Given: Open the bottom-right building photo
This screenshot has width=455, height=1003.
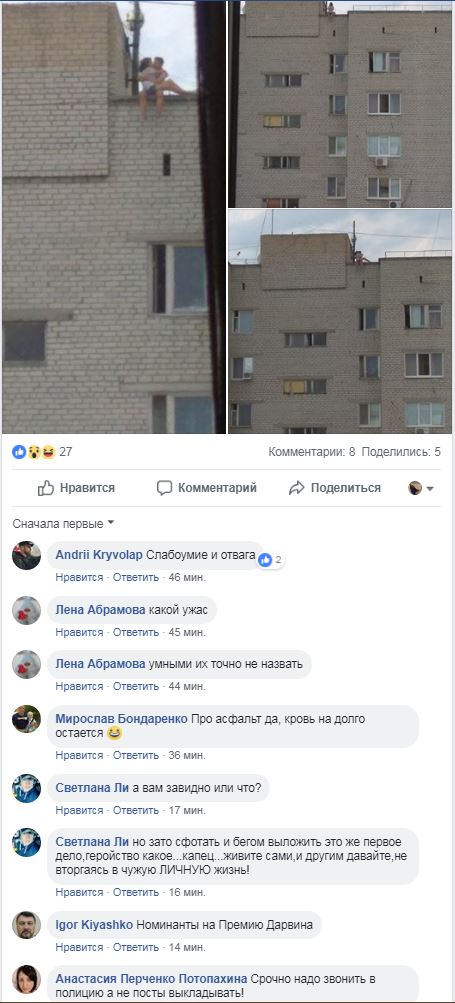Looking at the screenshot, I should tap(340, 322).
